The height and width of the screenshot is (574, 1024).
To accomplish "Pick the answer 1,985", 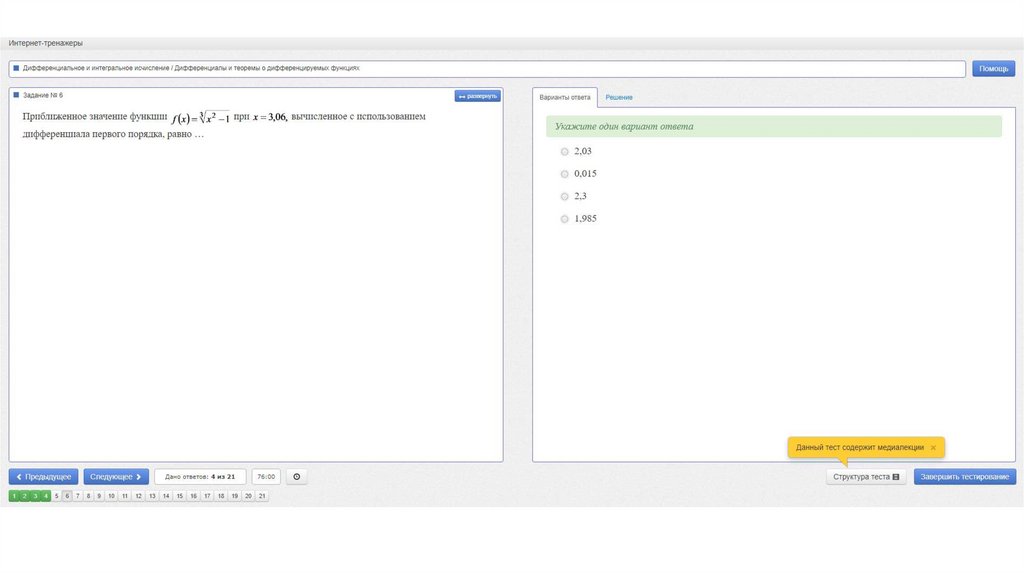I will pos(564,219).
